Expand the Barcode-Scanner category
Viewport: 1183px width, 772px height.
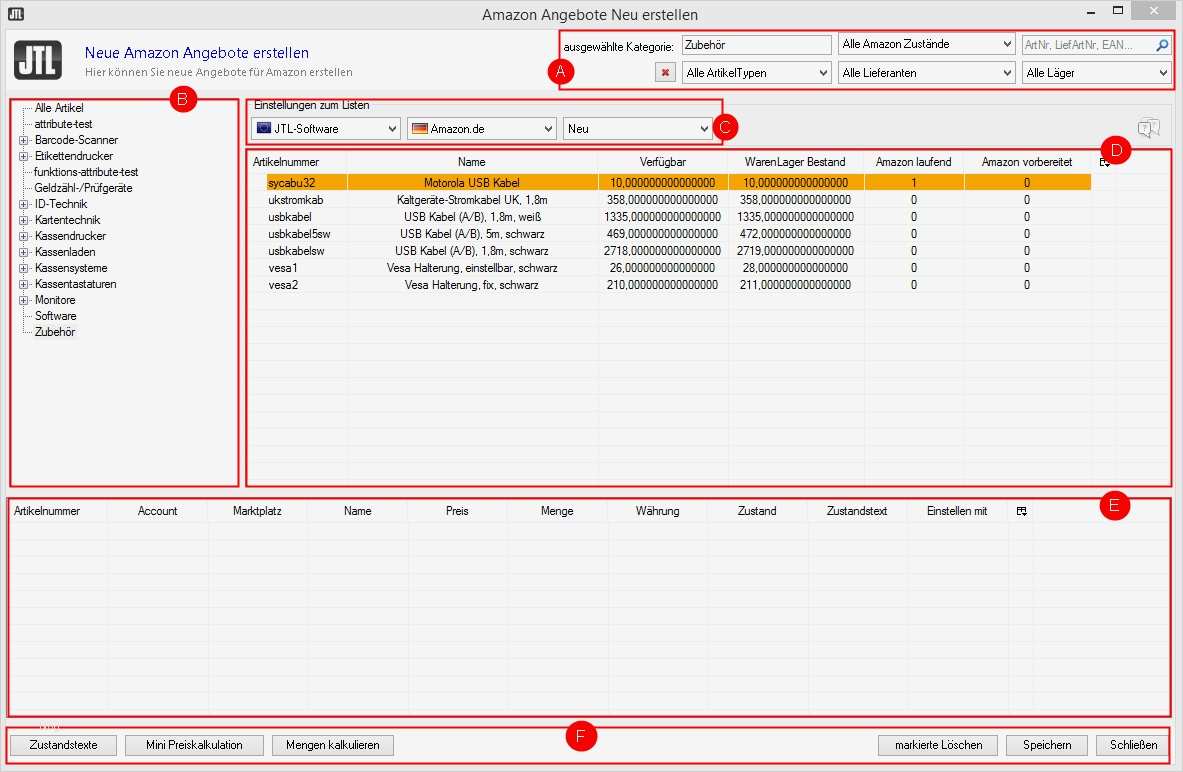click(x=23, y=140)
